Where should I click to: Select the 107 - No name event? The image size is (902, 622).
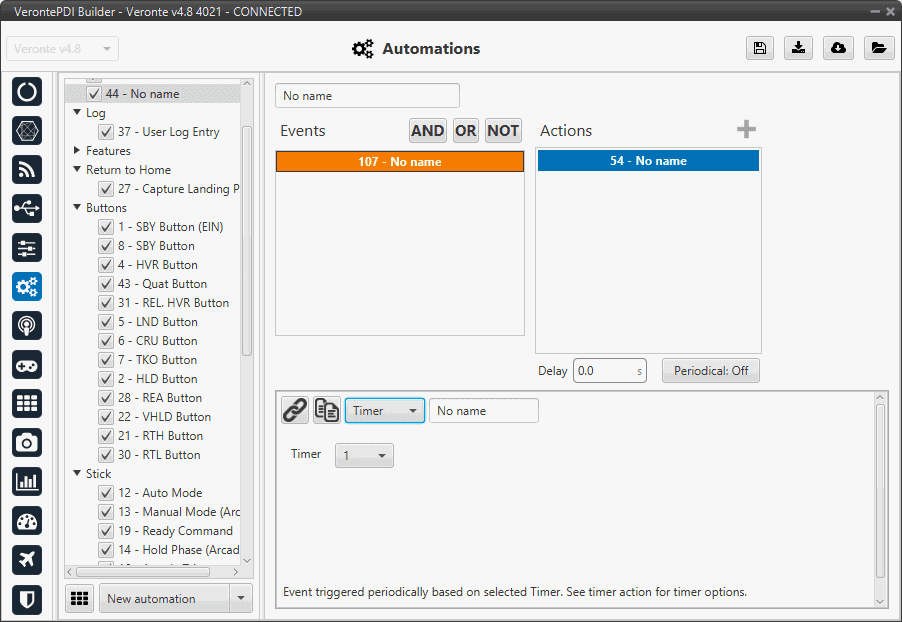pos(400,162)
